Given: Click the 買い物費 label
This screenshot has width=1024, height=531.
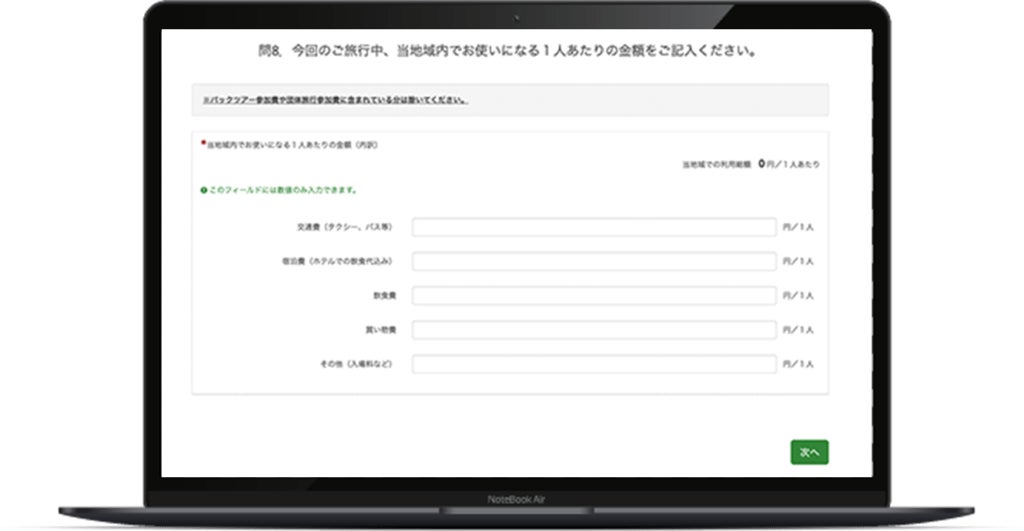Looking at the screenshot, I should click(x=380, y=330).
